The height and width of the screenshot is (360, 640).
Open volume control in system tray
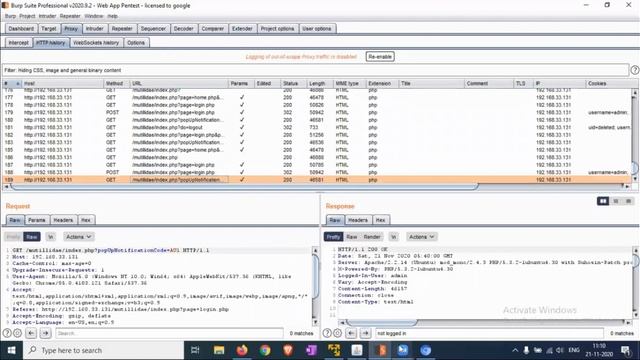pyautogui.click(x=560, y=350)
